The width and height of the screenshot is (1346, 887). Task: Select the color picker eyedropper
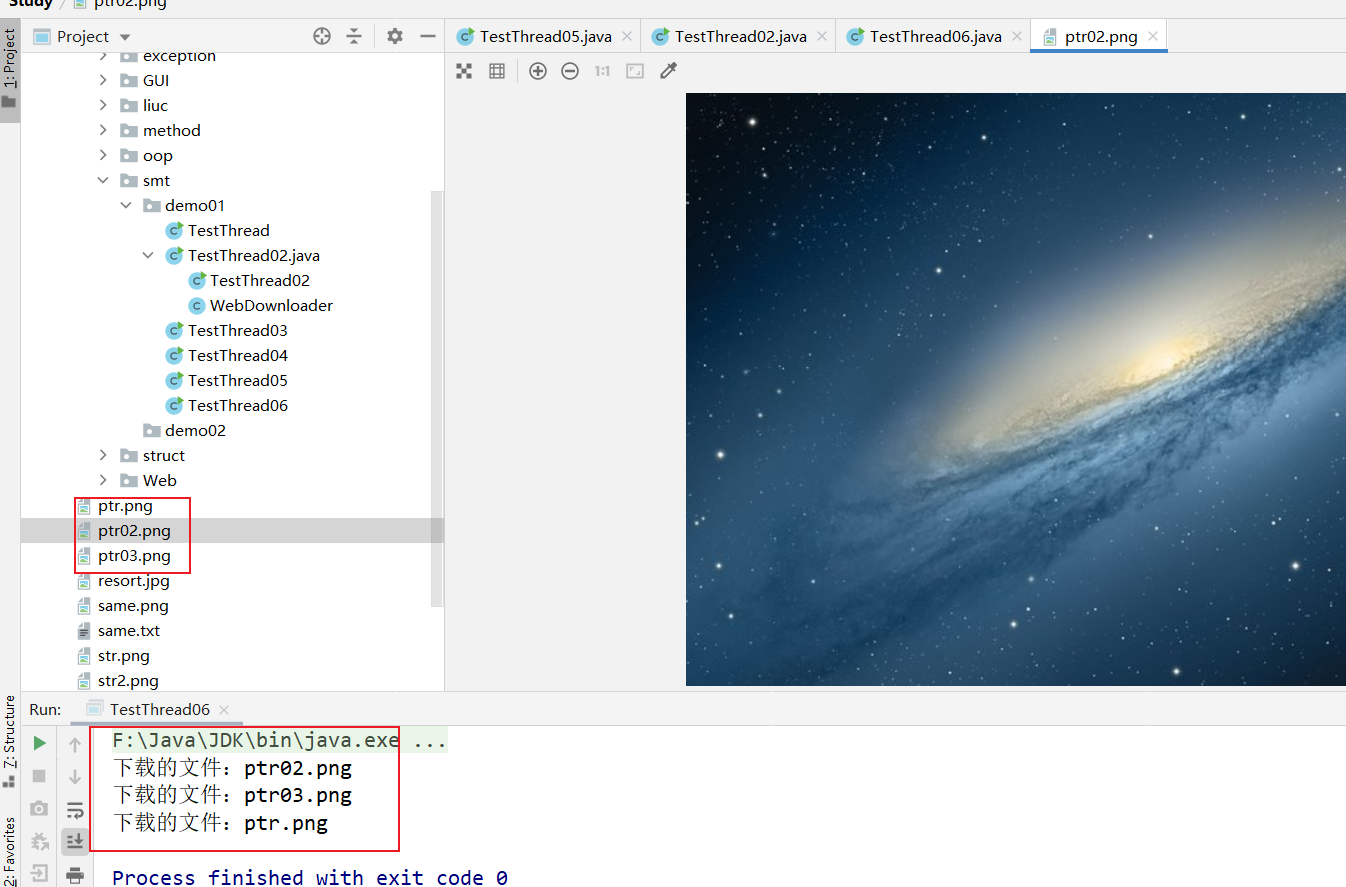tap(669, 71)
